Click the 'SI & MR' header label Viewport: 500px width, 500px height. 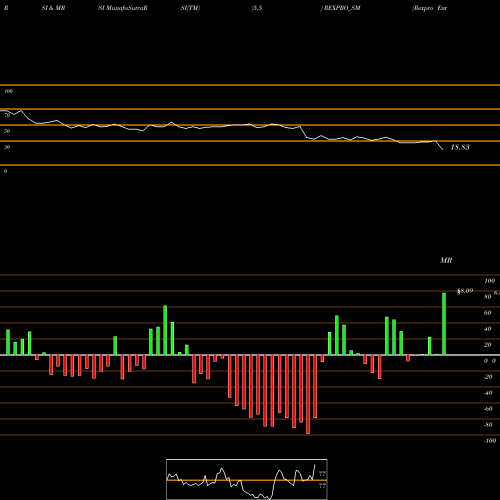[x=53, y=8]
